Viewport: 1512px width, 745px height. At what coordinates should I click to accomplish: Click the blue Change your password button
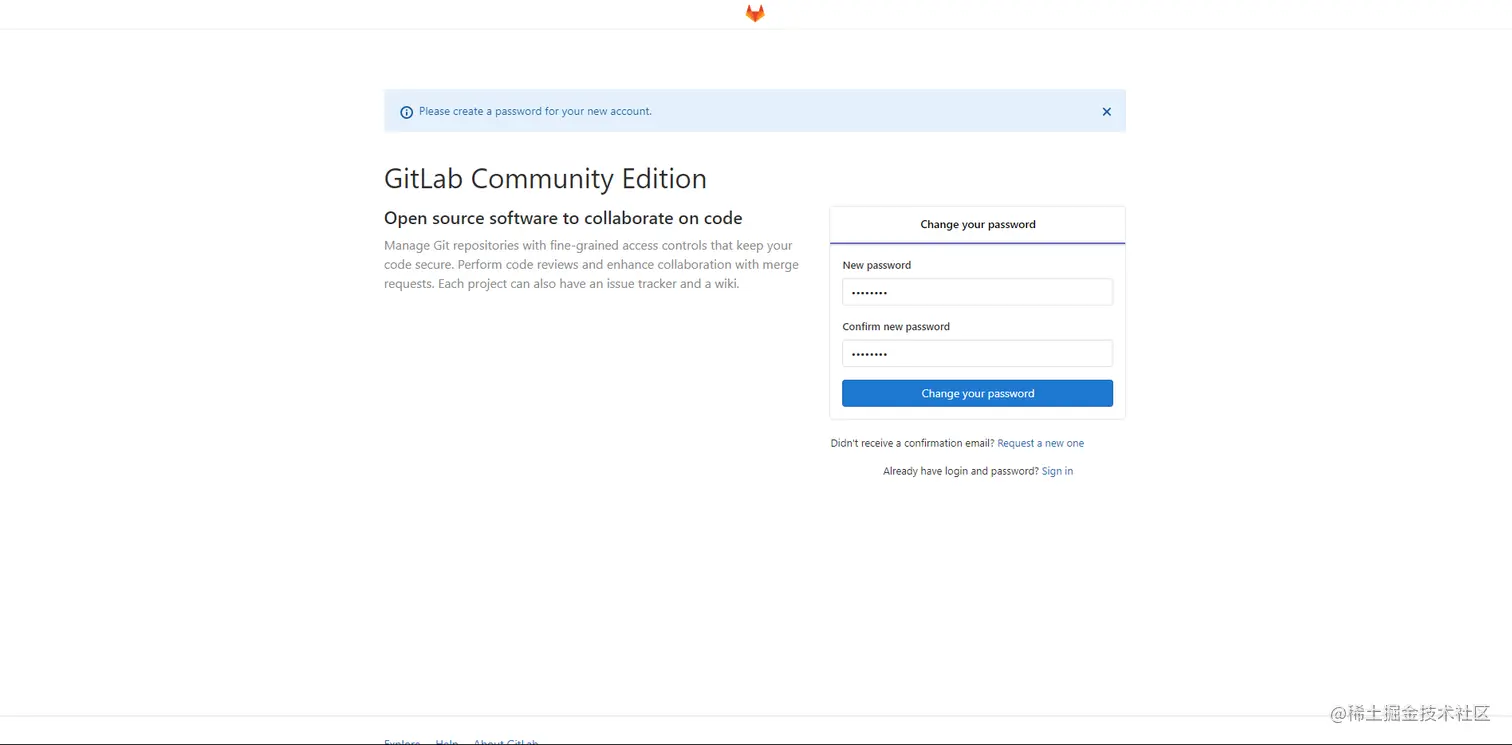[977, 393]
